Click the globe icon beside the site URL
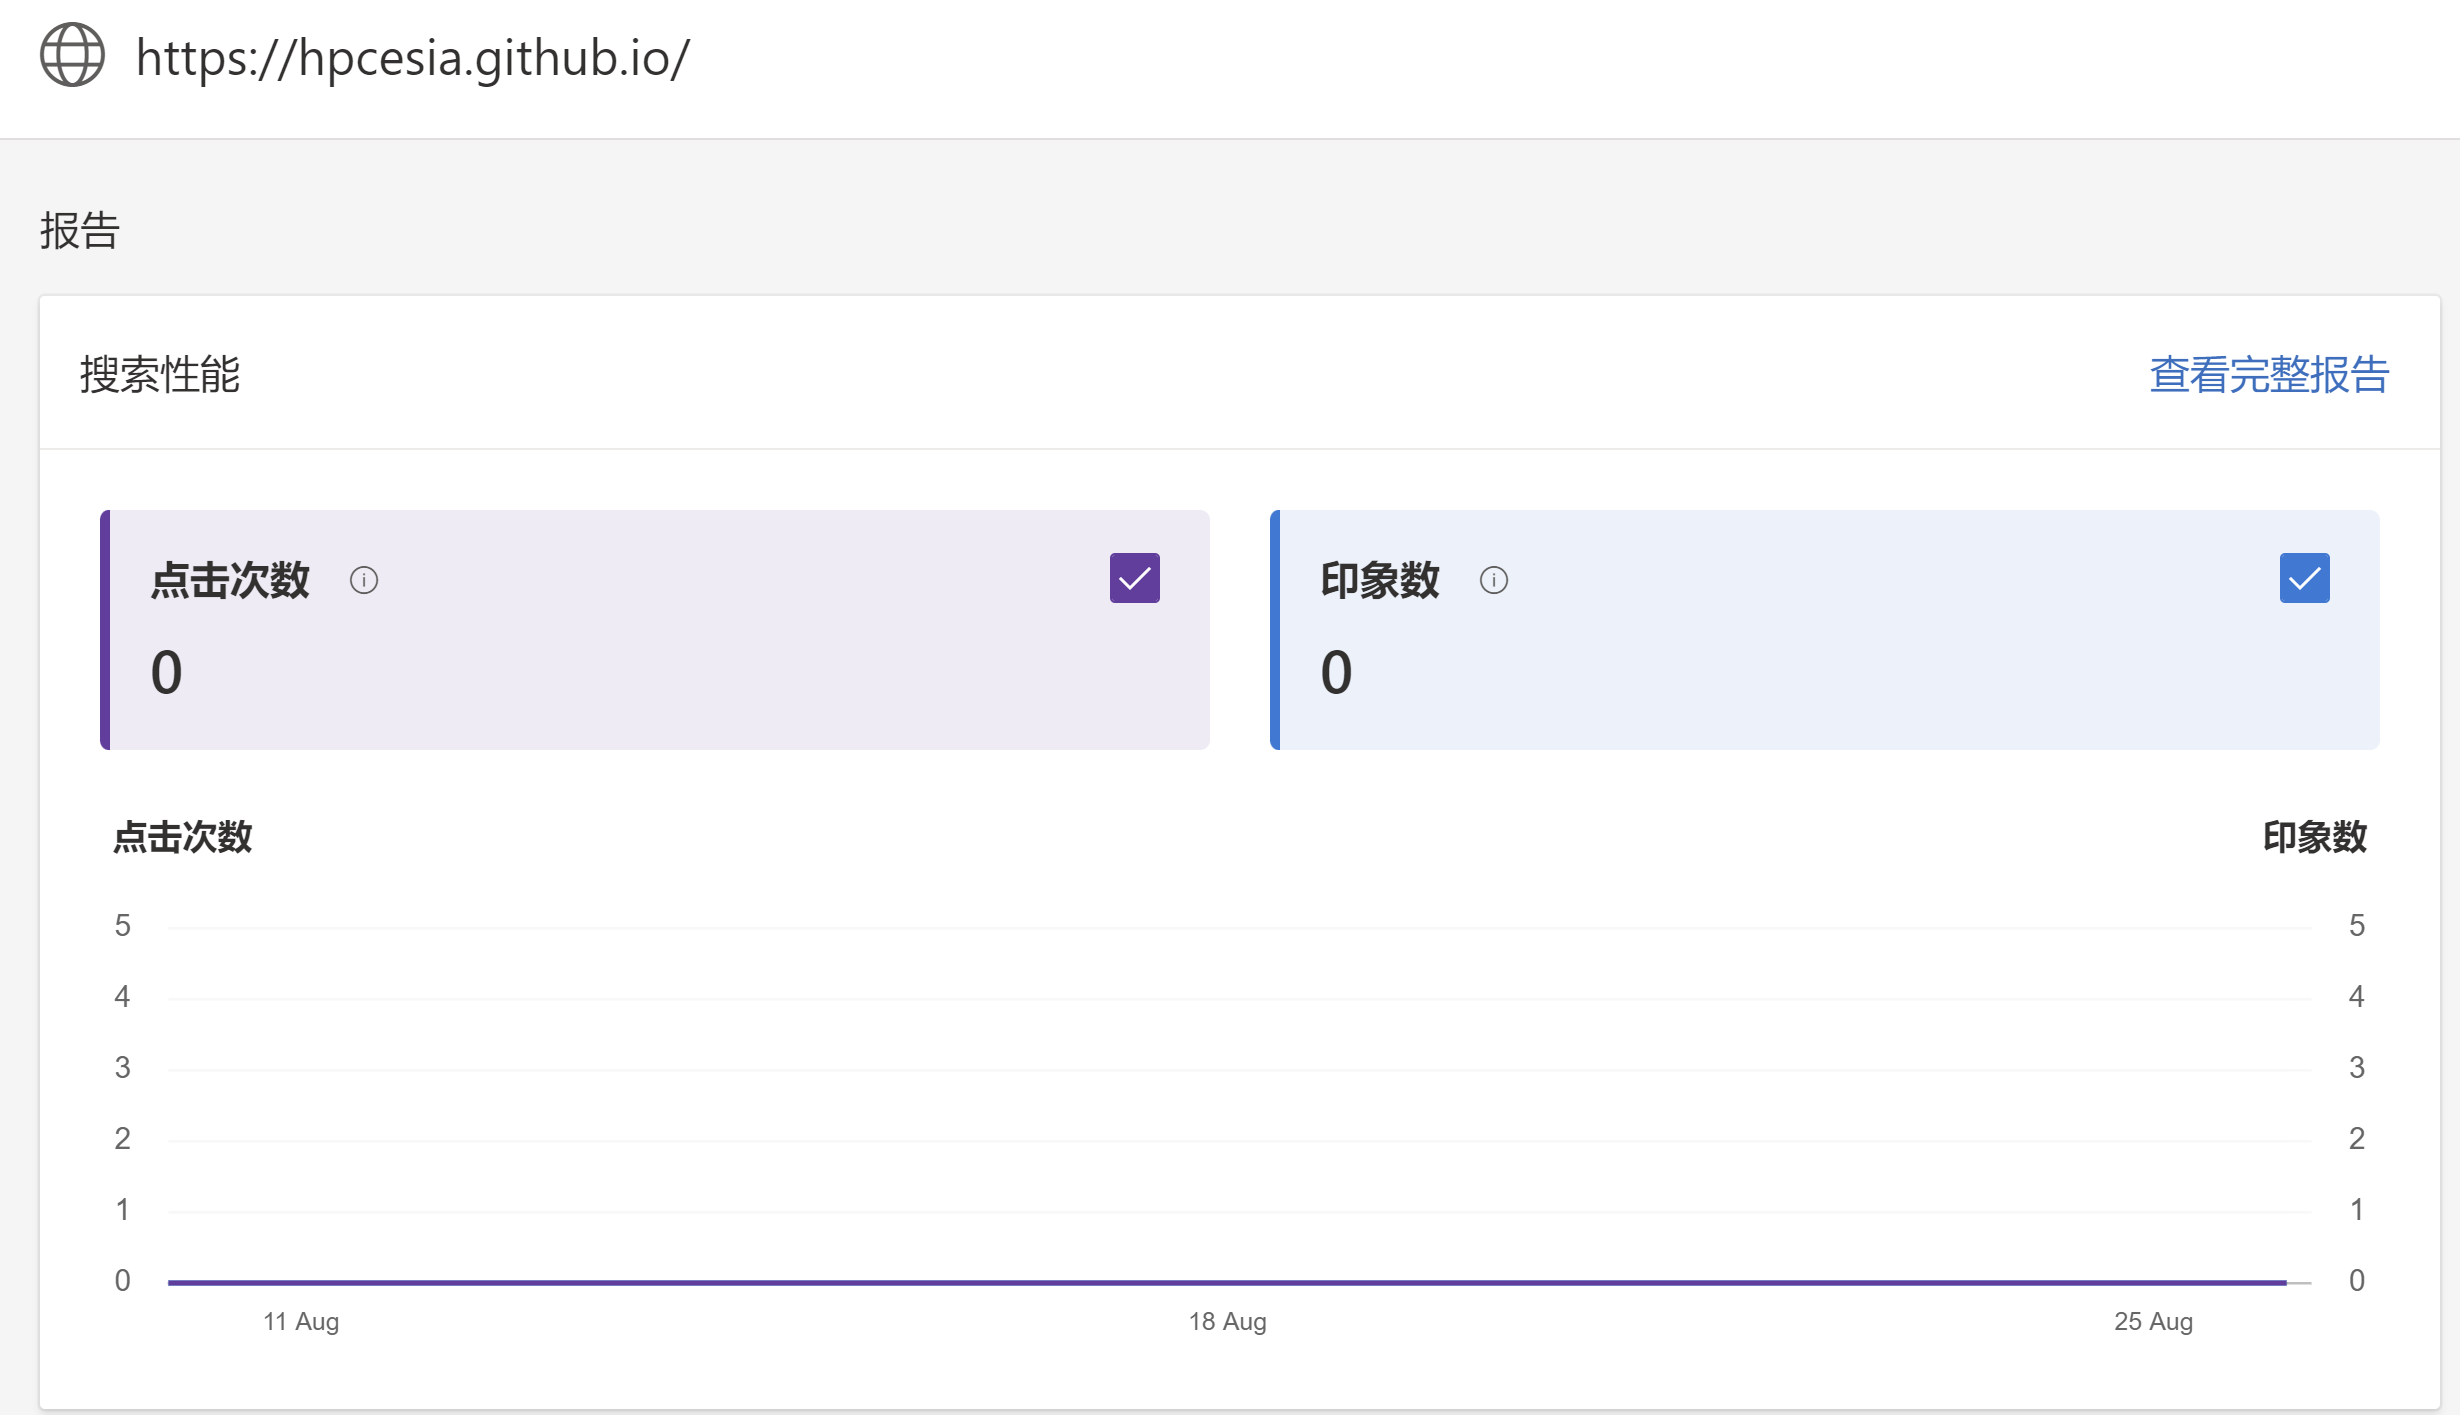This screenshot has width=2460, height=1415. pyautogui.click(x=71, y=55)
